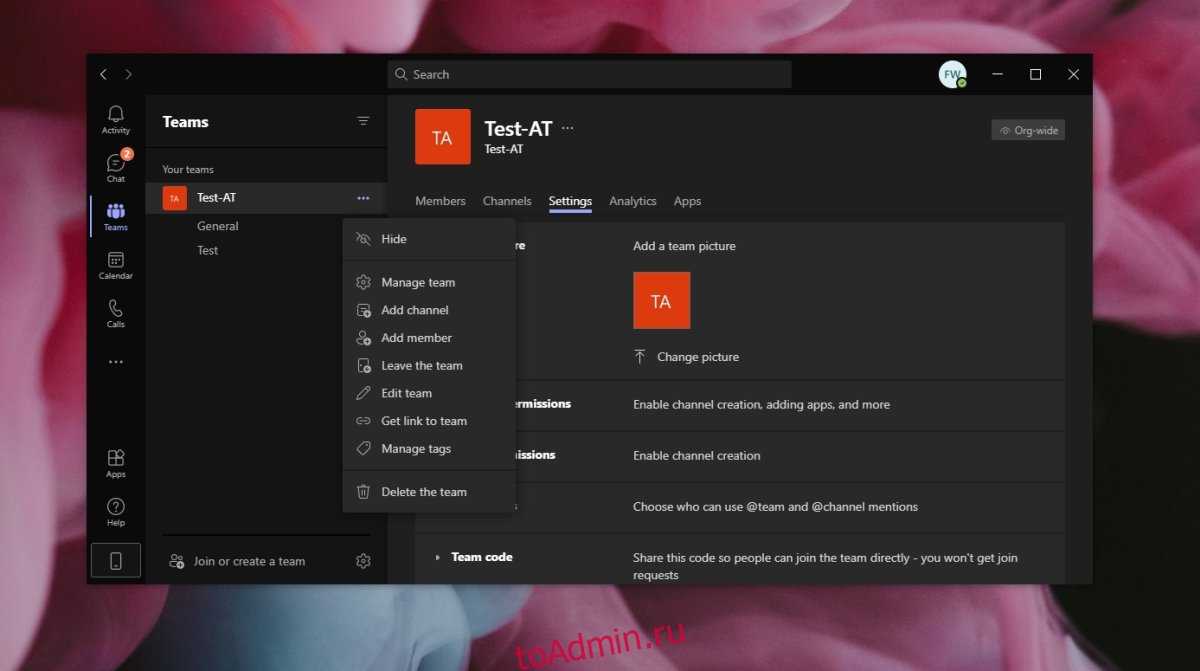The image size is (1200, 671).
Task: Switch to the Members tab
Action: pos(440,201)
